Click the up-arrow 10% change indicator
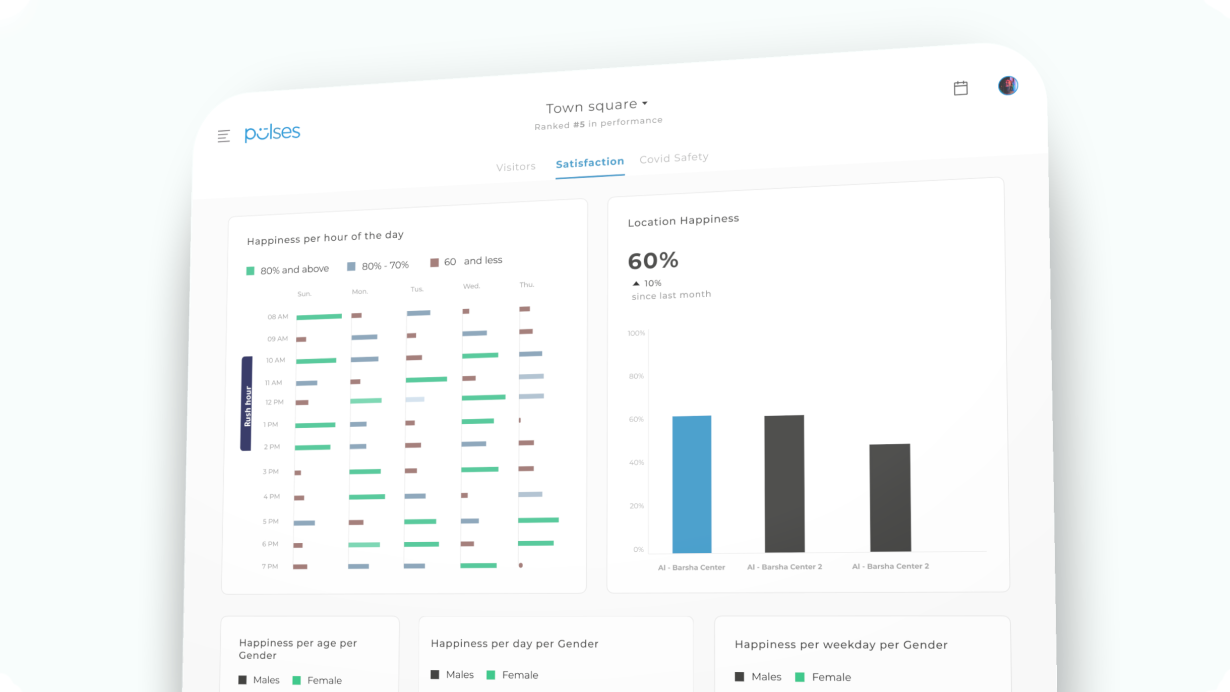The height and width of the screenshot is (692, 1230). [646, 283]
